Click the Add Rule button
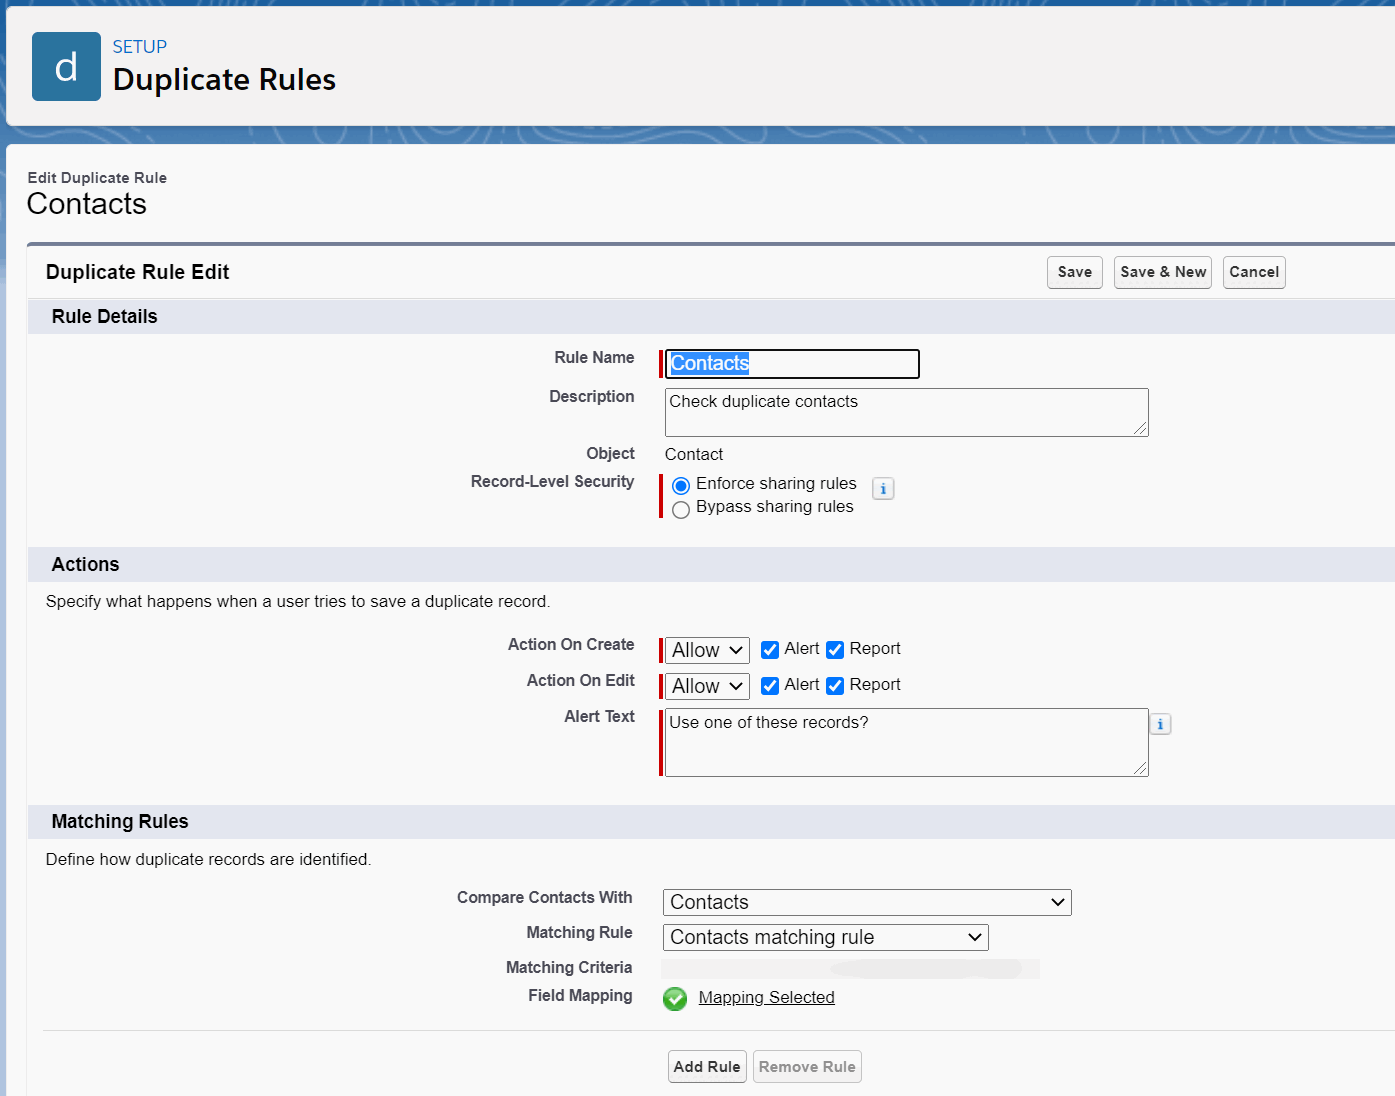Image resolution: width=1395 pixels, height=1096 pixels. [x=707, y=1066]
